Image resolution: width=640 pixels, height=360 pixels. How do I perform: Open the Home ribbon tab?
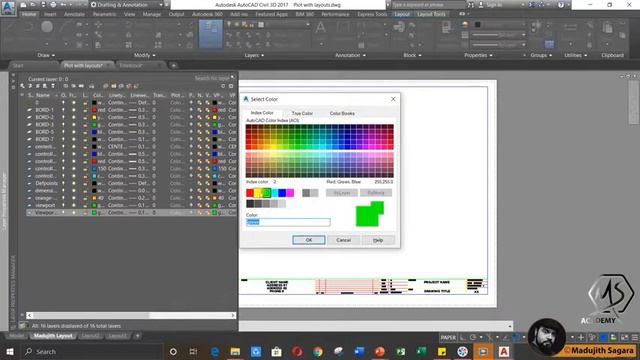click(29, 14)
